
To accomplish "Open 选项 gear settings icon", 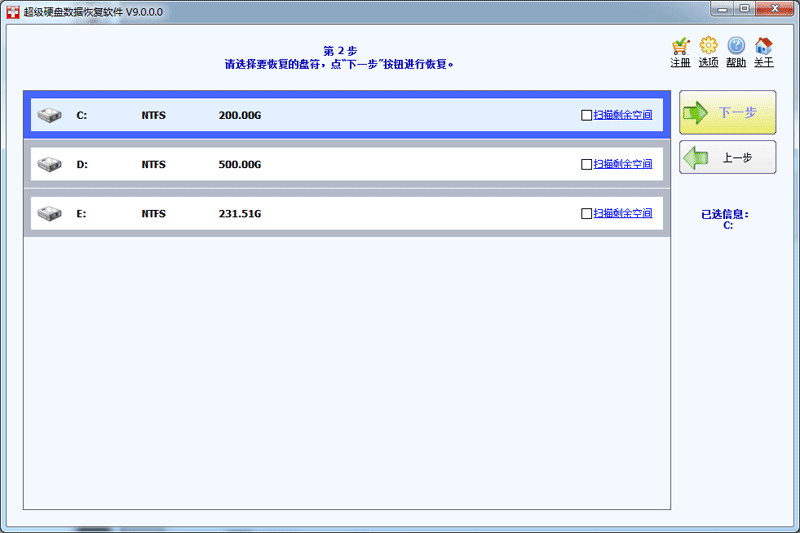I will point(708,46).
